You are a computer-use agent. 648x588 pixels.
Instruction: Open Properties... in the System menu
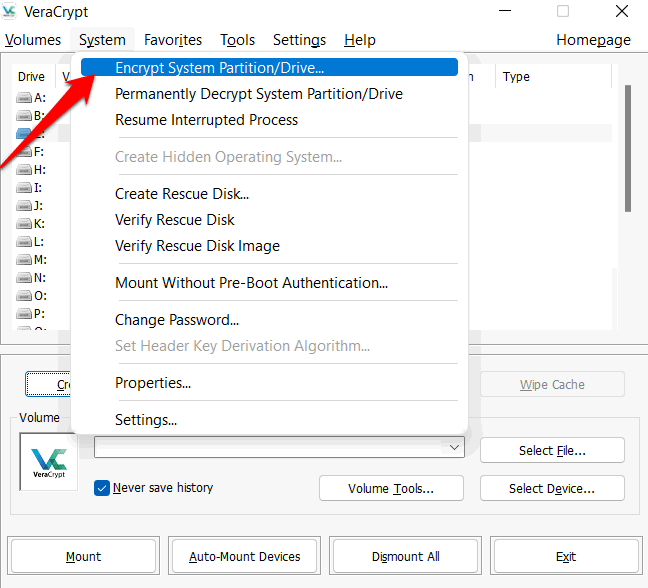point(269,383)
